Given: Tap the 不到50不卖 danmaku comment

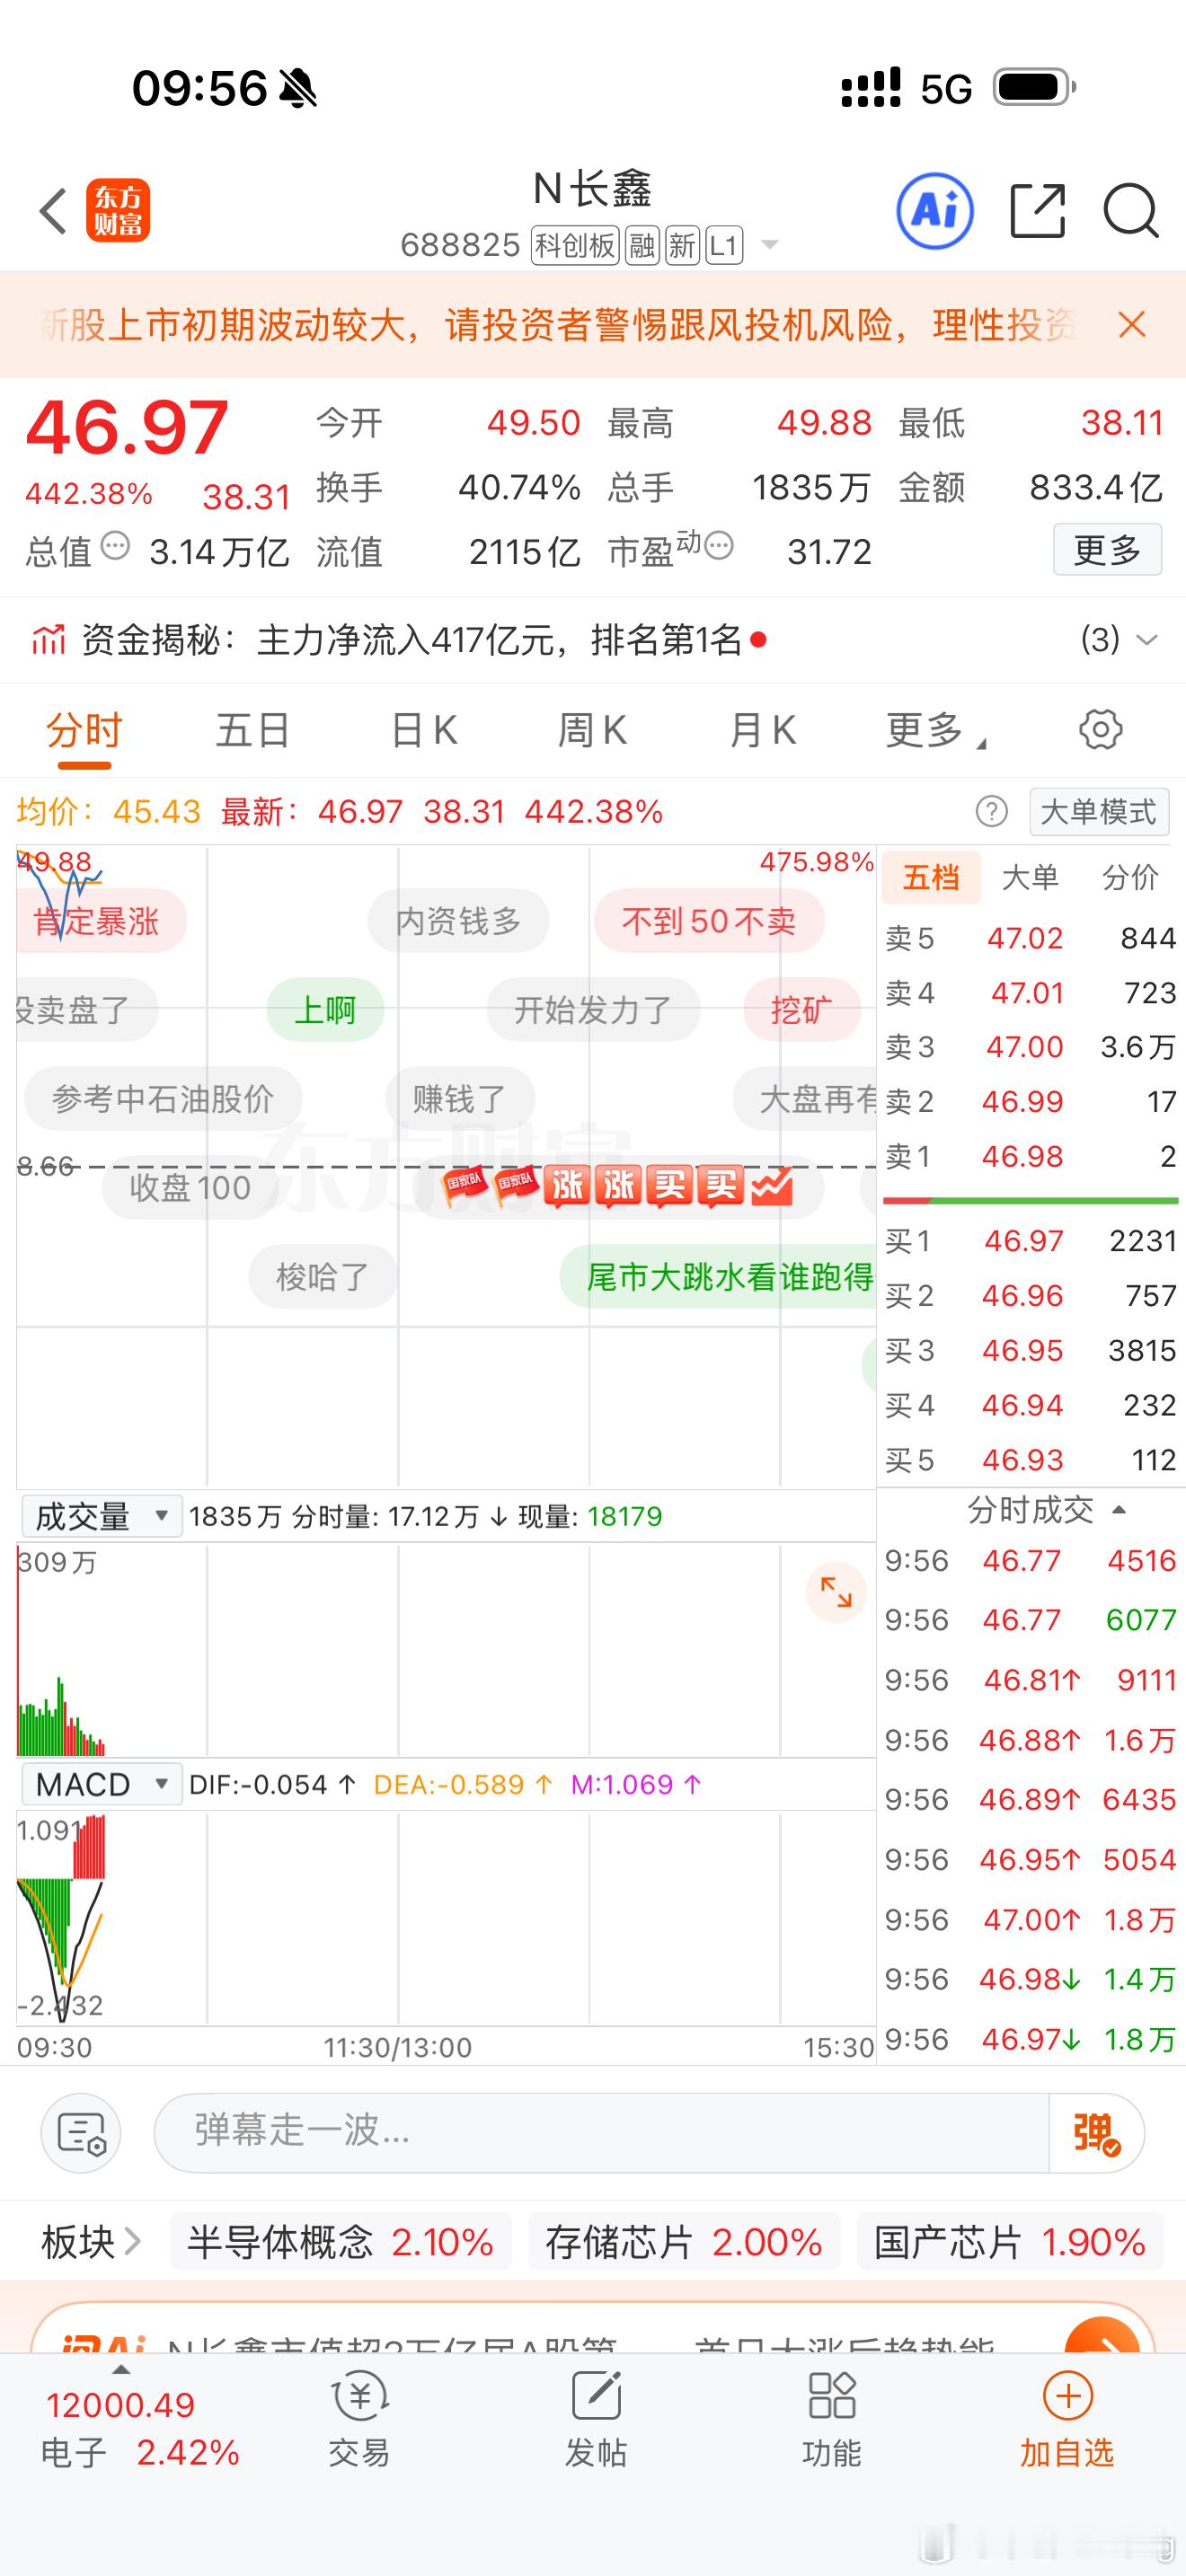Looking at the screenshot, I should (x=709, y=921).
